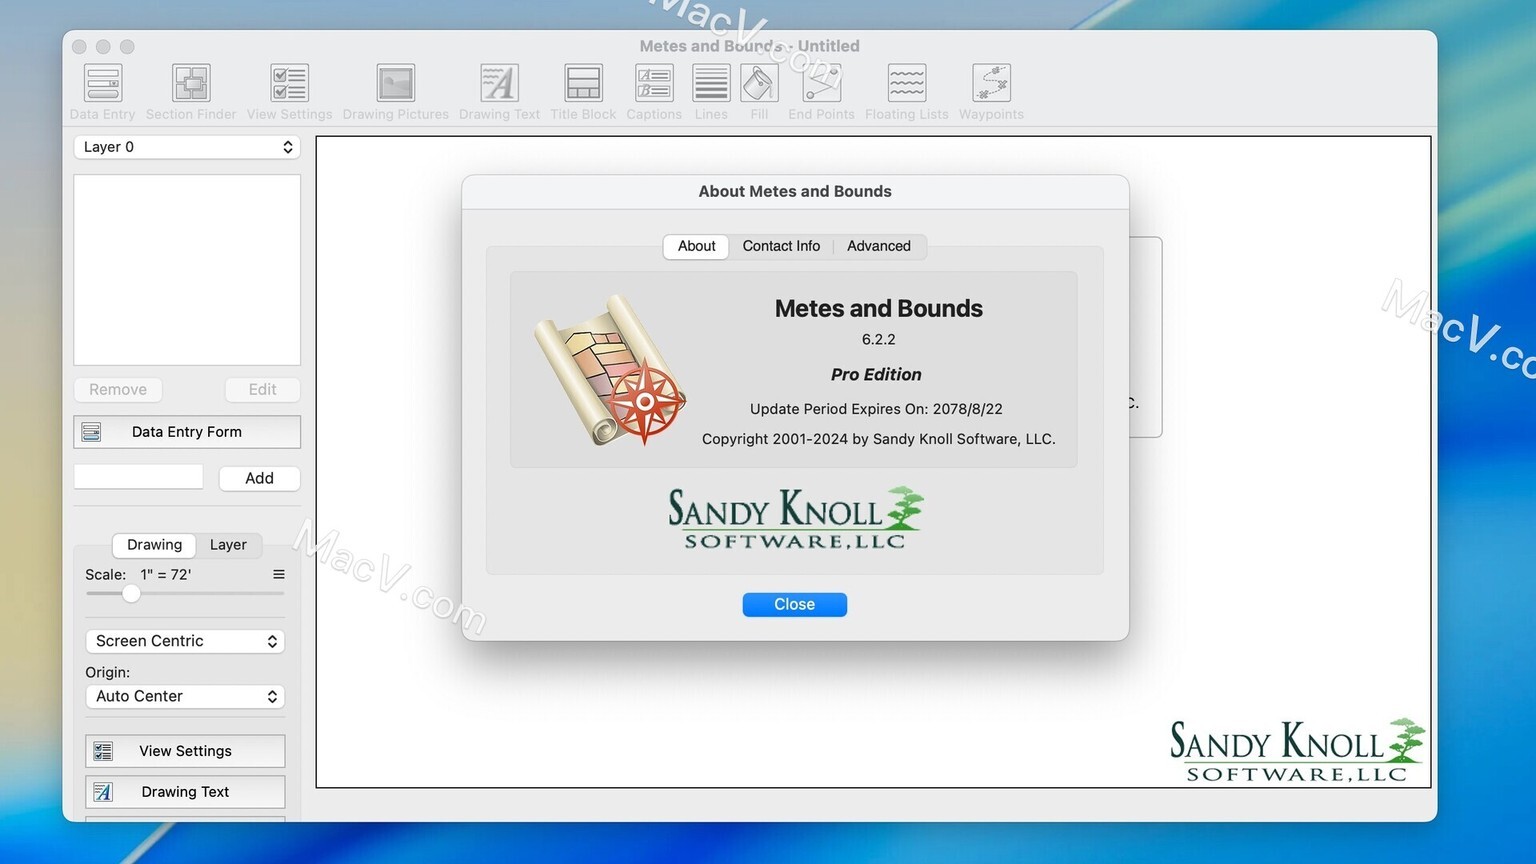Click the Sandy Knoll logo on canvas
The height and width of the screenshot is (864, 1536).
1297,750
